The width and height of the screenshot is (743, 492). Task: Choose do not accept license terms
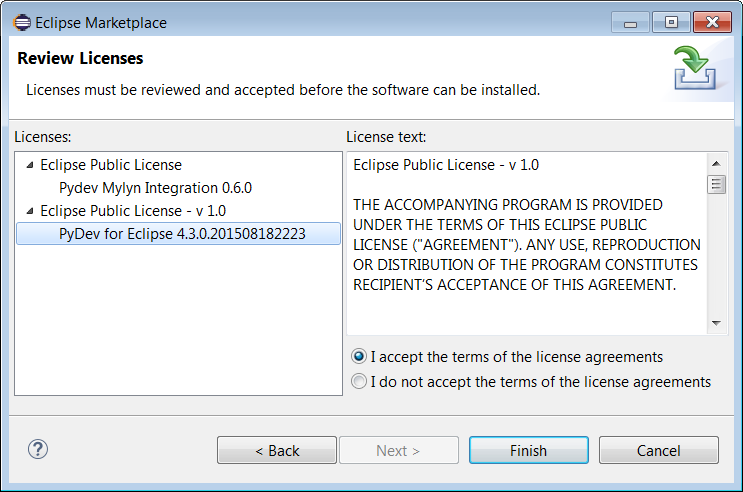(359, 382)
